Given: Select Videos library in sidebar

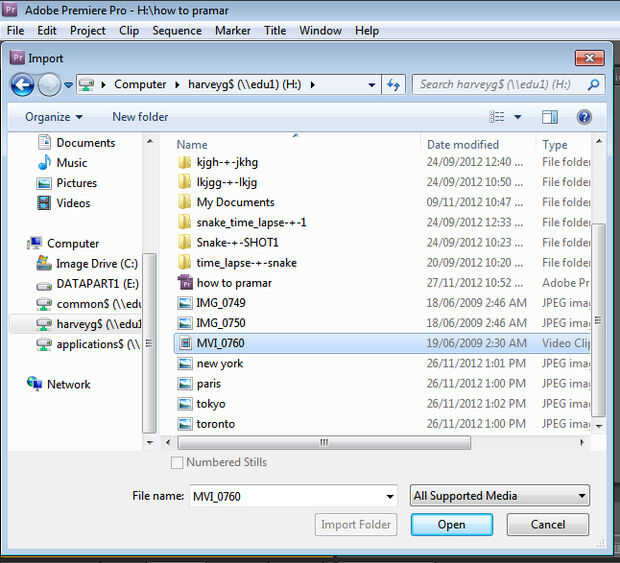Looking at the screenshot, I should point(64,203).
